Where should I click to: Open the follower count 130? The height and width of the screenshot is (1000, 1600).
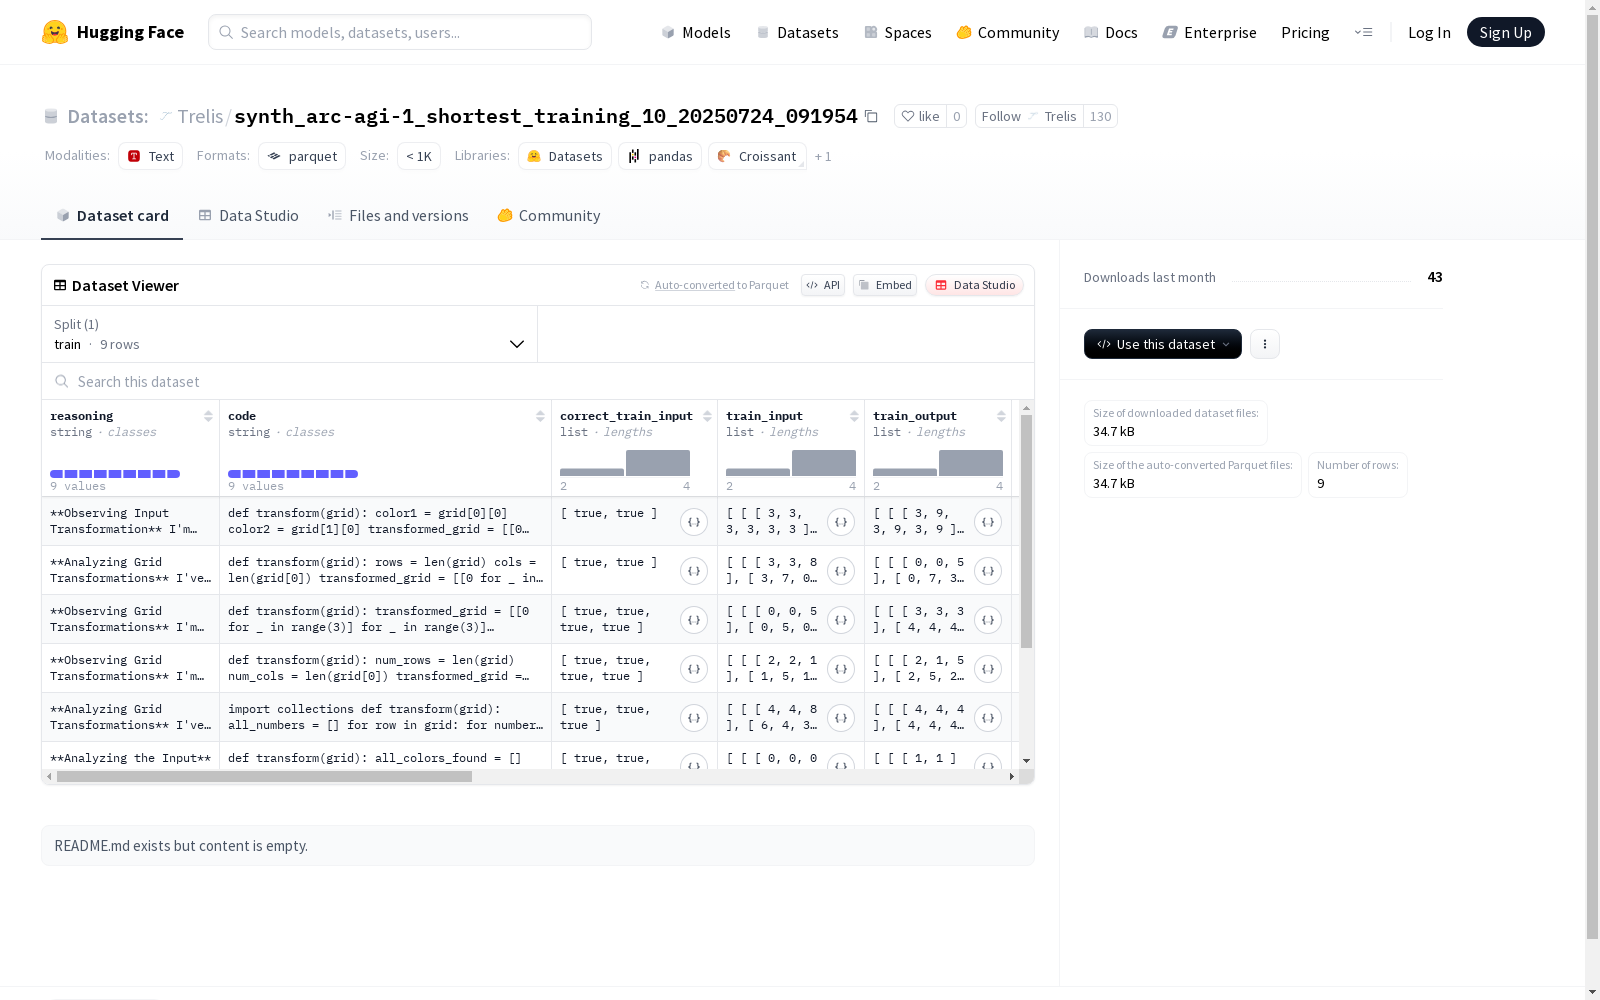coord(1100,116)
